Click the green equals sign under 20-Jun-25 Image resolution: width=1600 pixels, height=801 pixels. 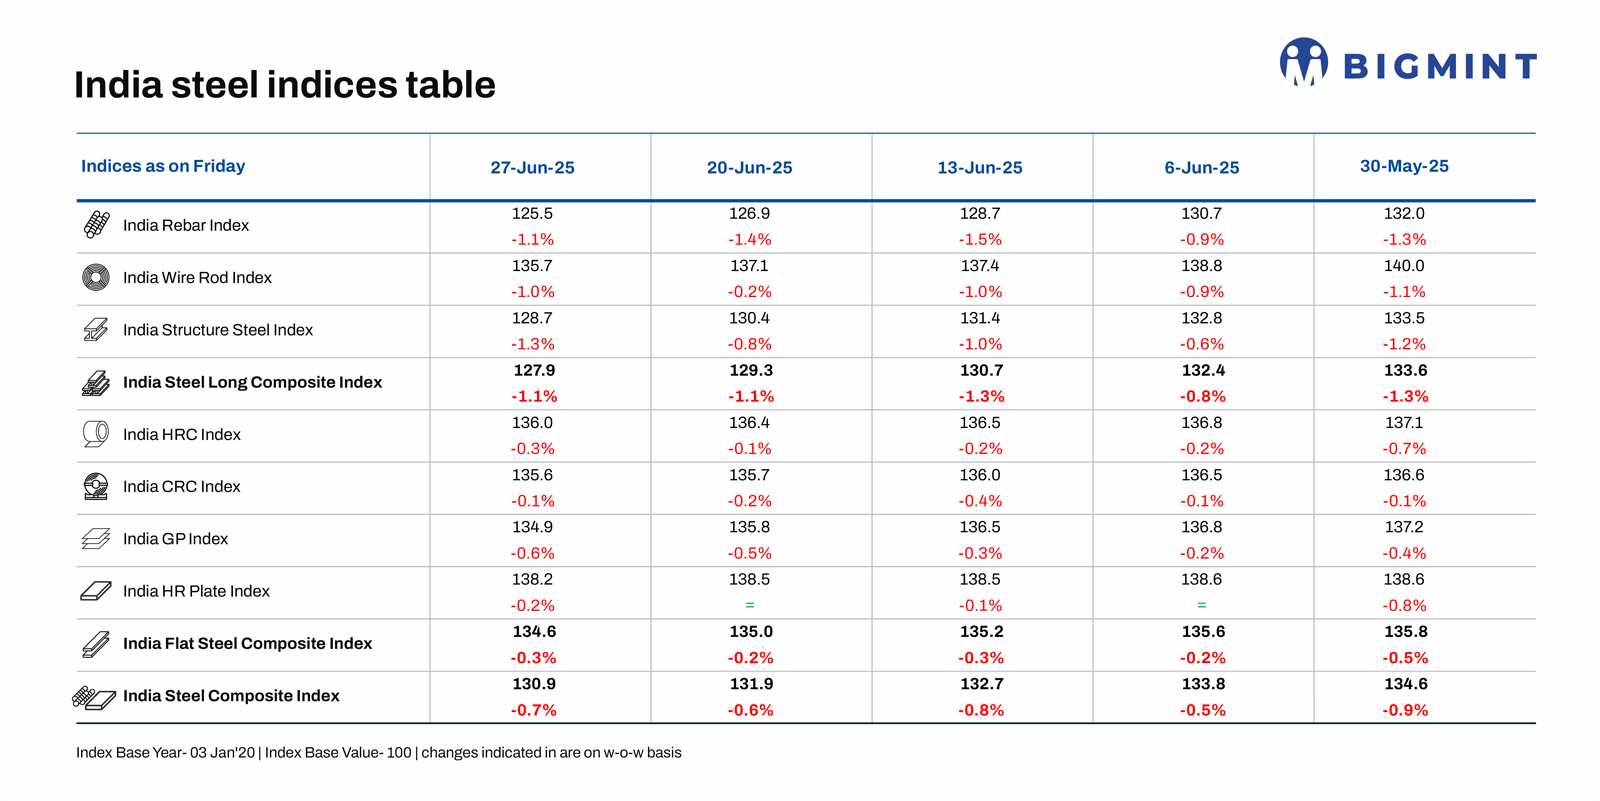[749, 605]
